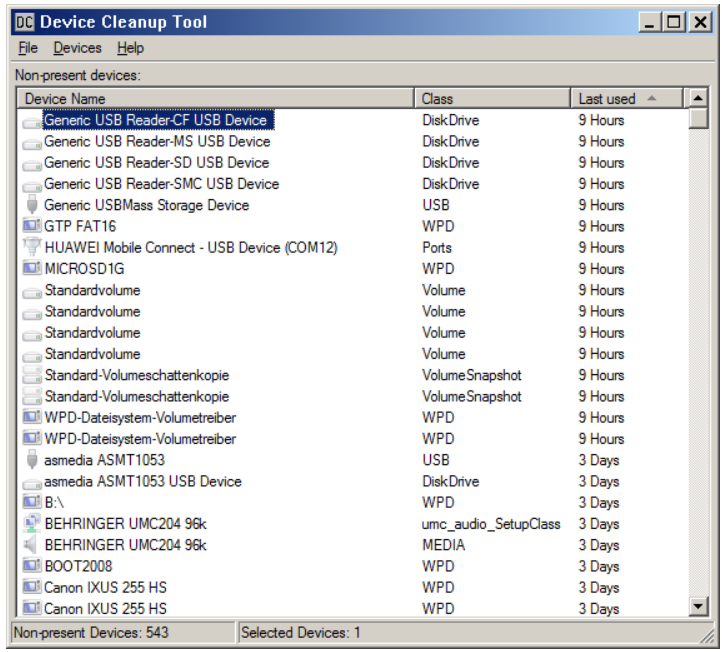Sort by the Class column header

pos(492,99)
